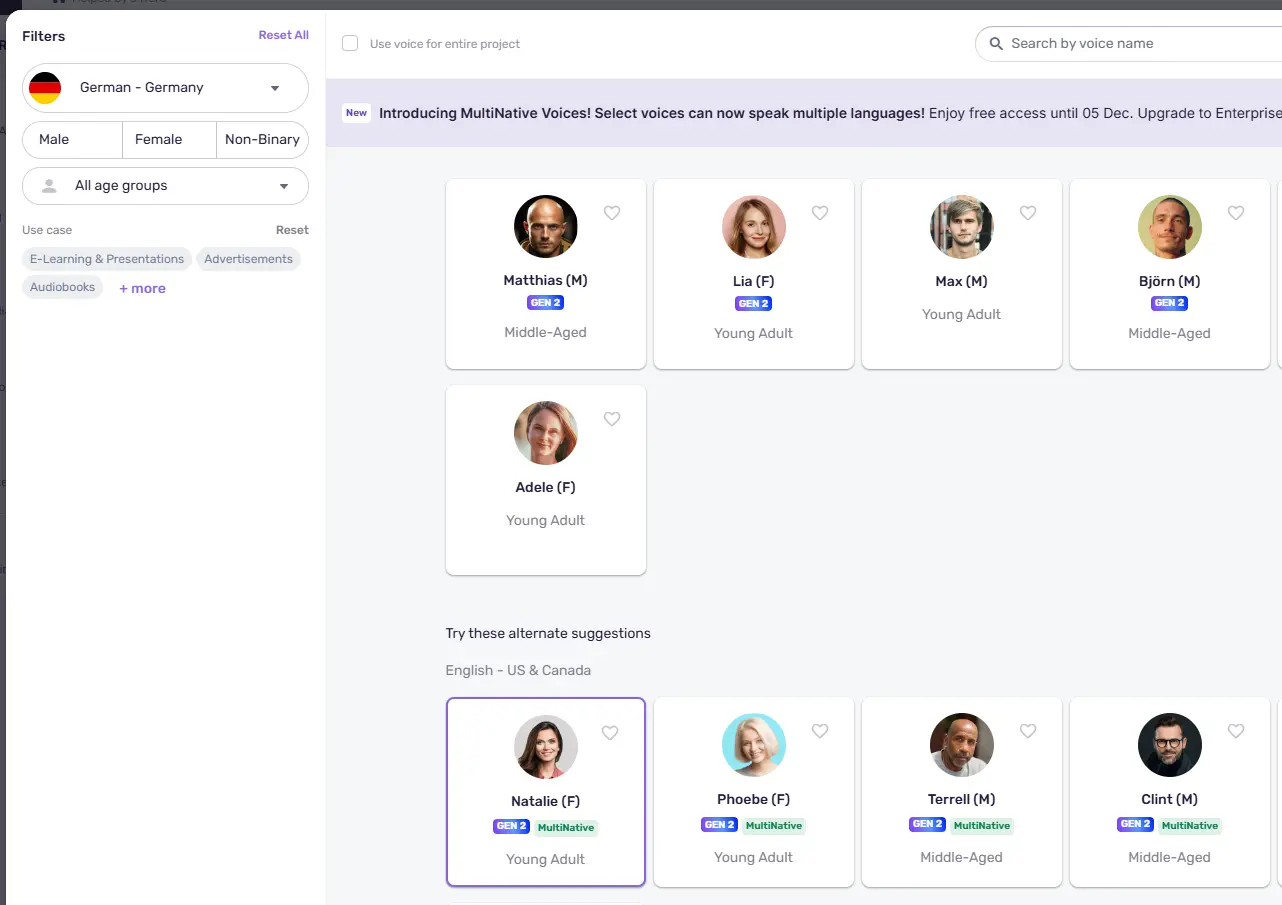Image resolution: width=1282 pixels, height=905 pixels.
Task: Favorite the Adele voice with heart icon
Action: 612,419
